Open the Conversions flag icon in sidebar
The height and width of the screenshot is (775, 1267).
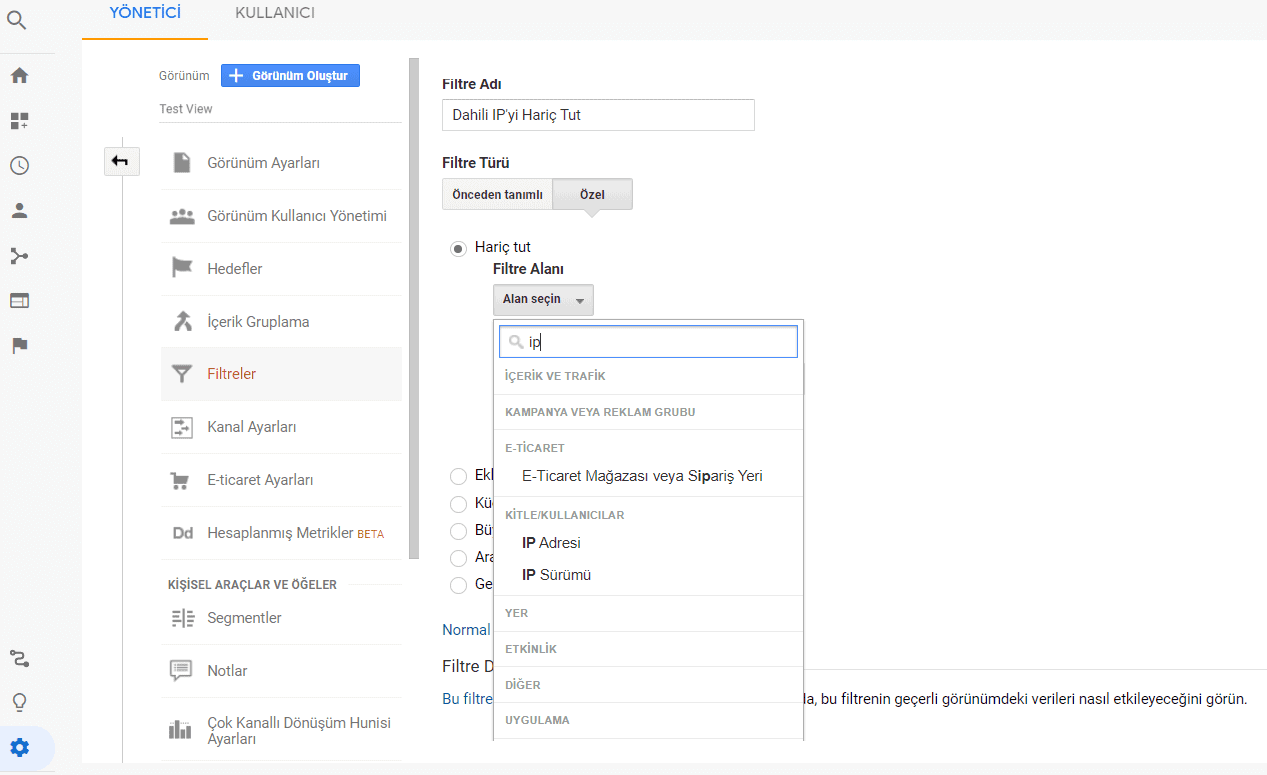pos(19,346)
